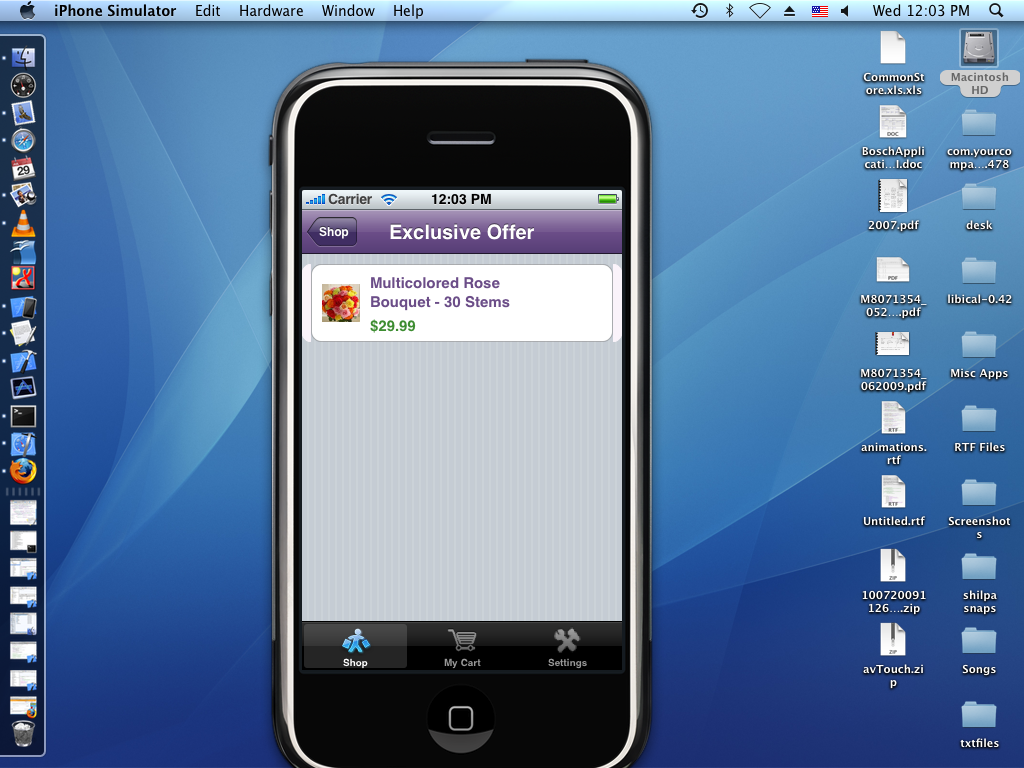
Task: Open the iPhone Simulator menu
Action: pos(115,10)
